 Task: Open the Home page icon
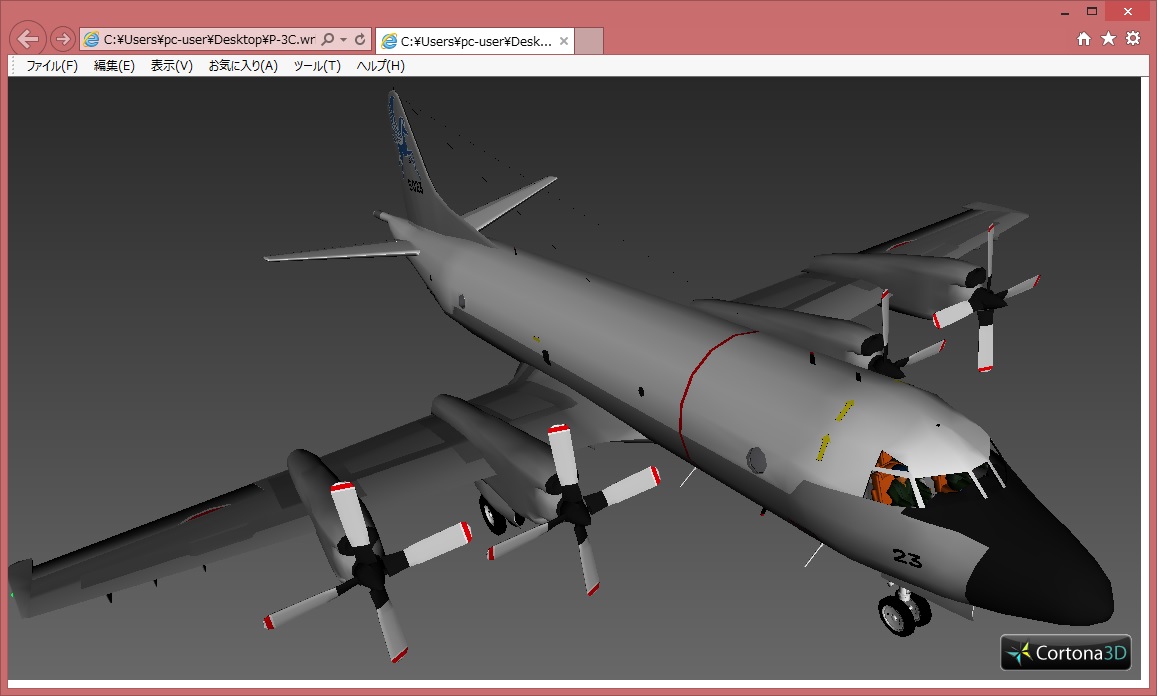pyautogui.click(x=1084, y=39)
